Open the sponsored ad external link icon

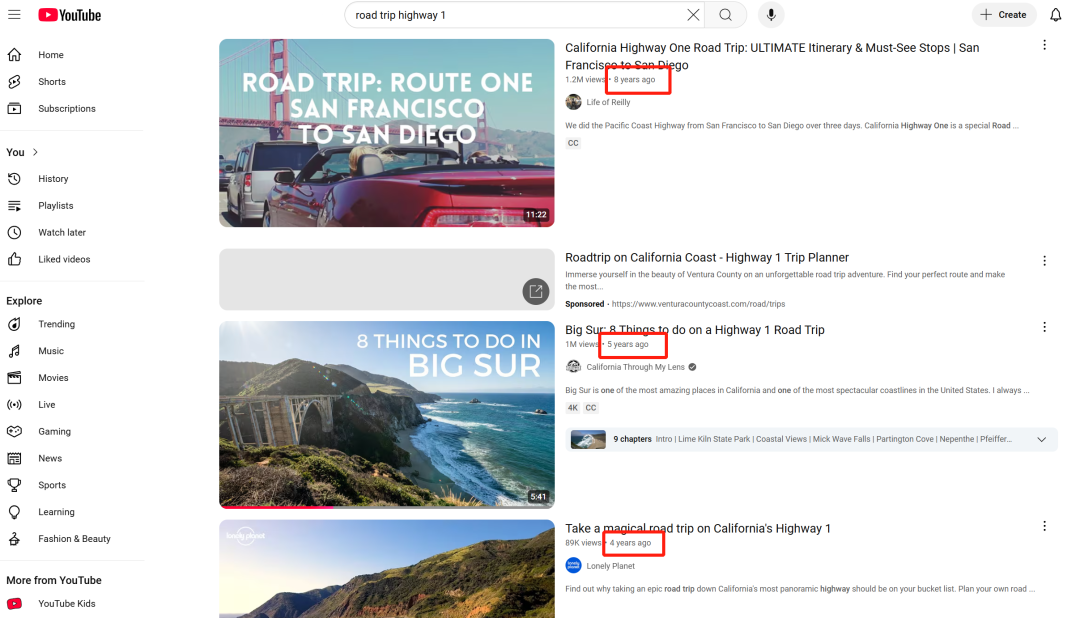[x=536, y=292]
